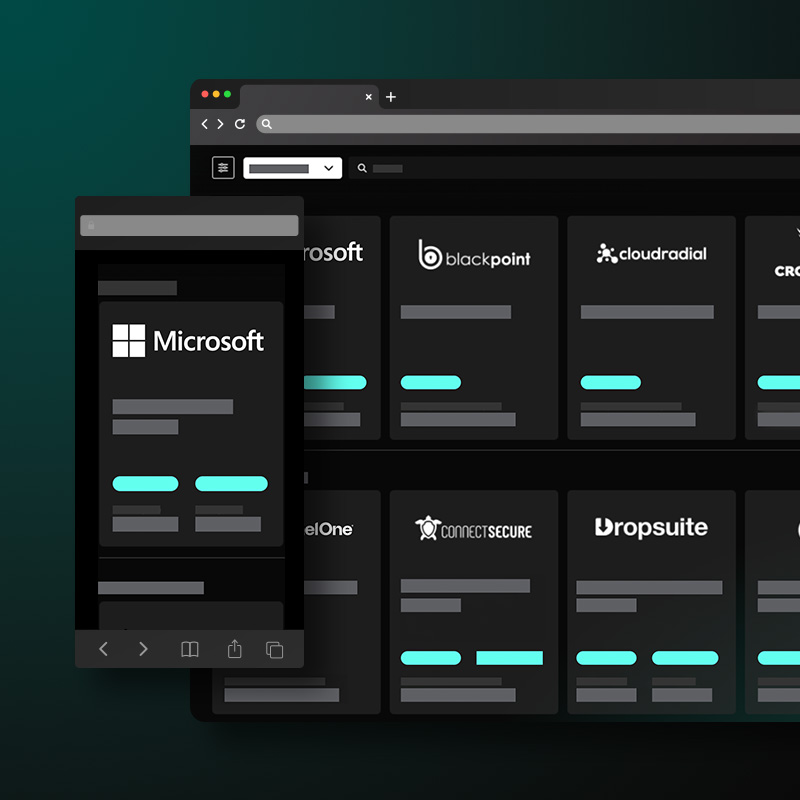Open the tabs overview in the mobile browser
This screenshot has width=800, height=800.
[274, 650]
